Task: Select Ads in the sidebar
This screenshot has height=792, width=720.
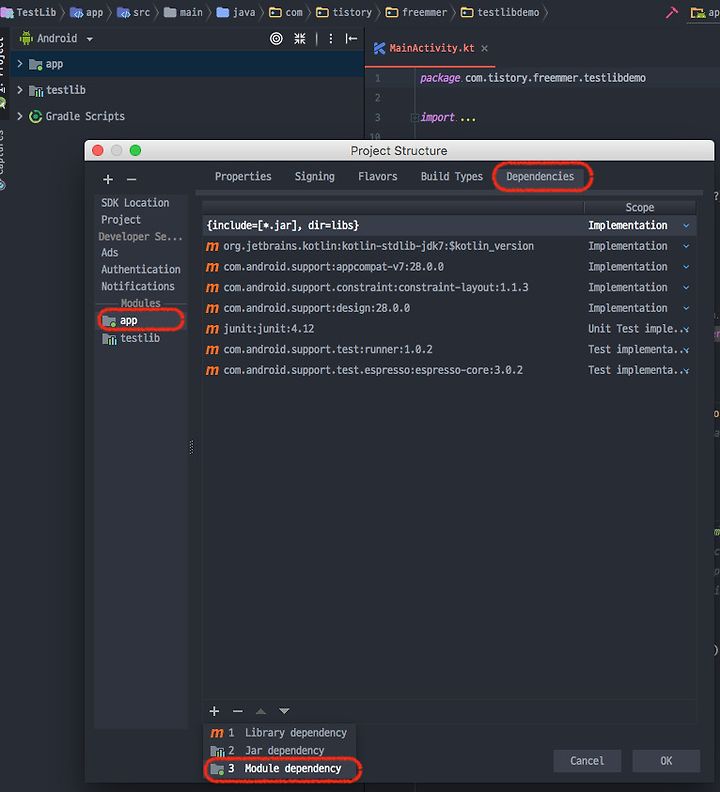Action: point(110,253)
